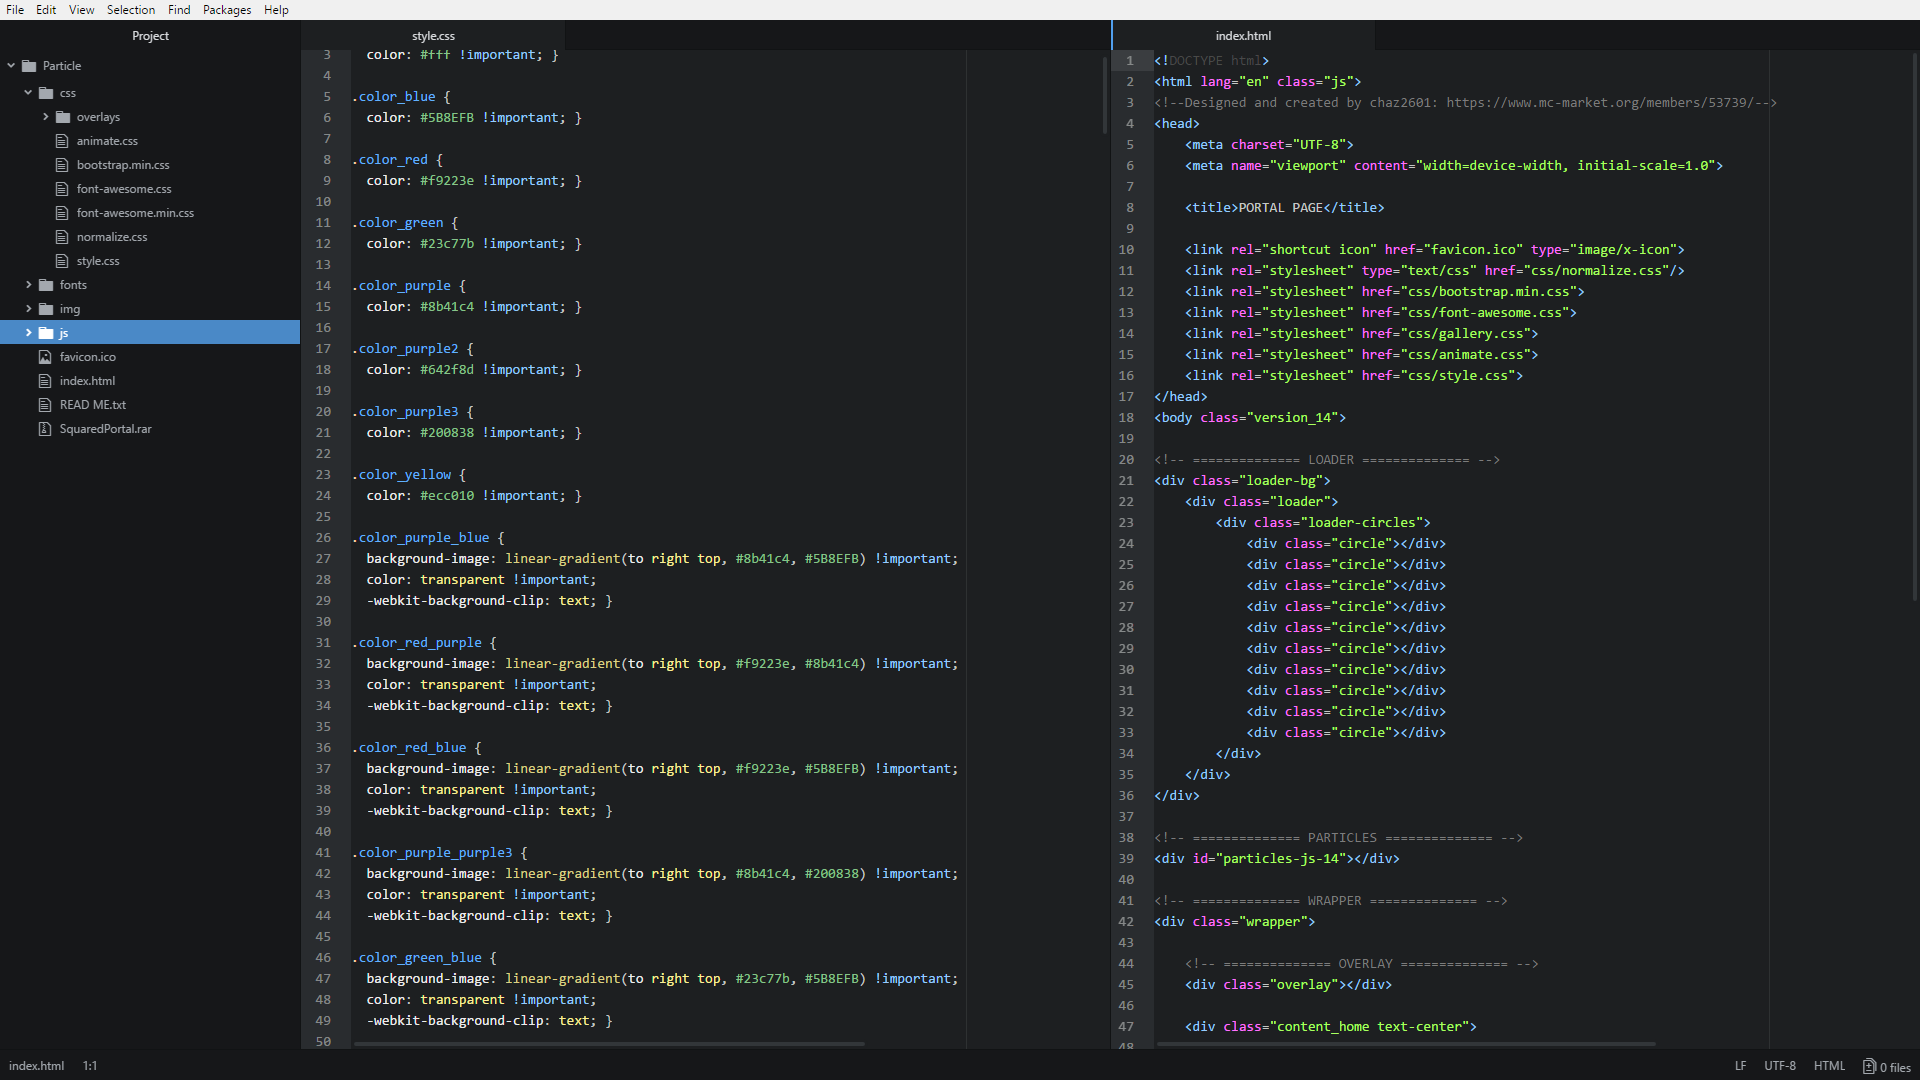Image resolution: width=1920 pixels, height=1080 pixels.
Task: Collapse the Particle project root chevron
Action: (11, 66)
